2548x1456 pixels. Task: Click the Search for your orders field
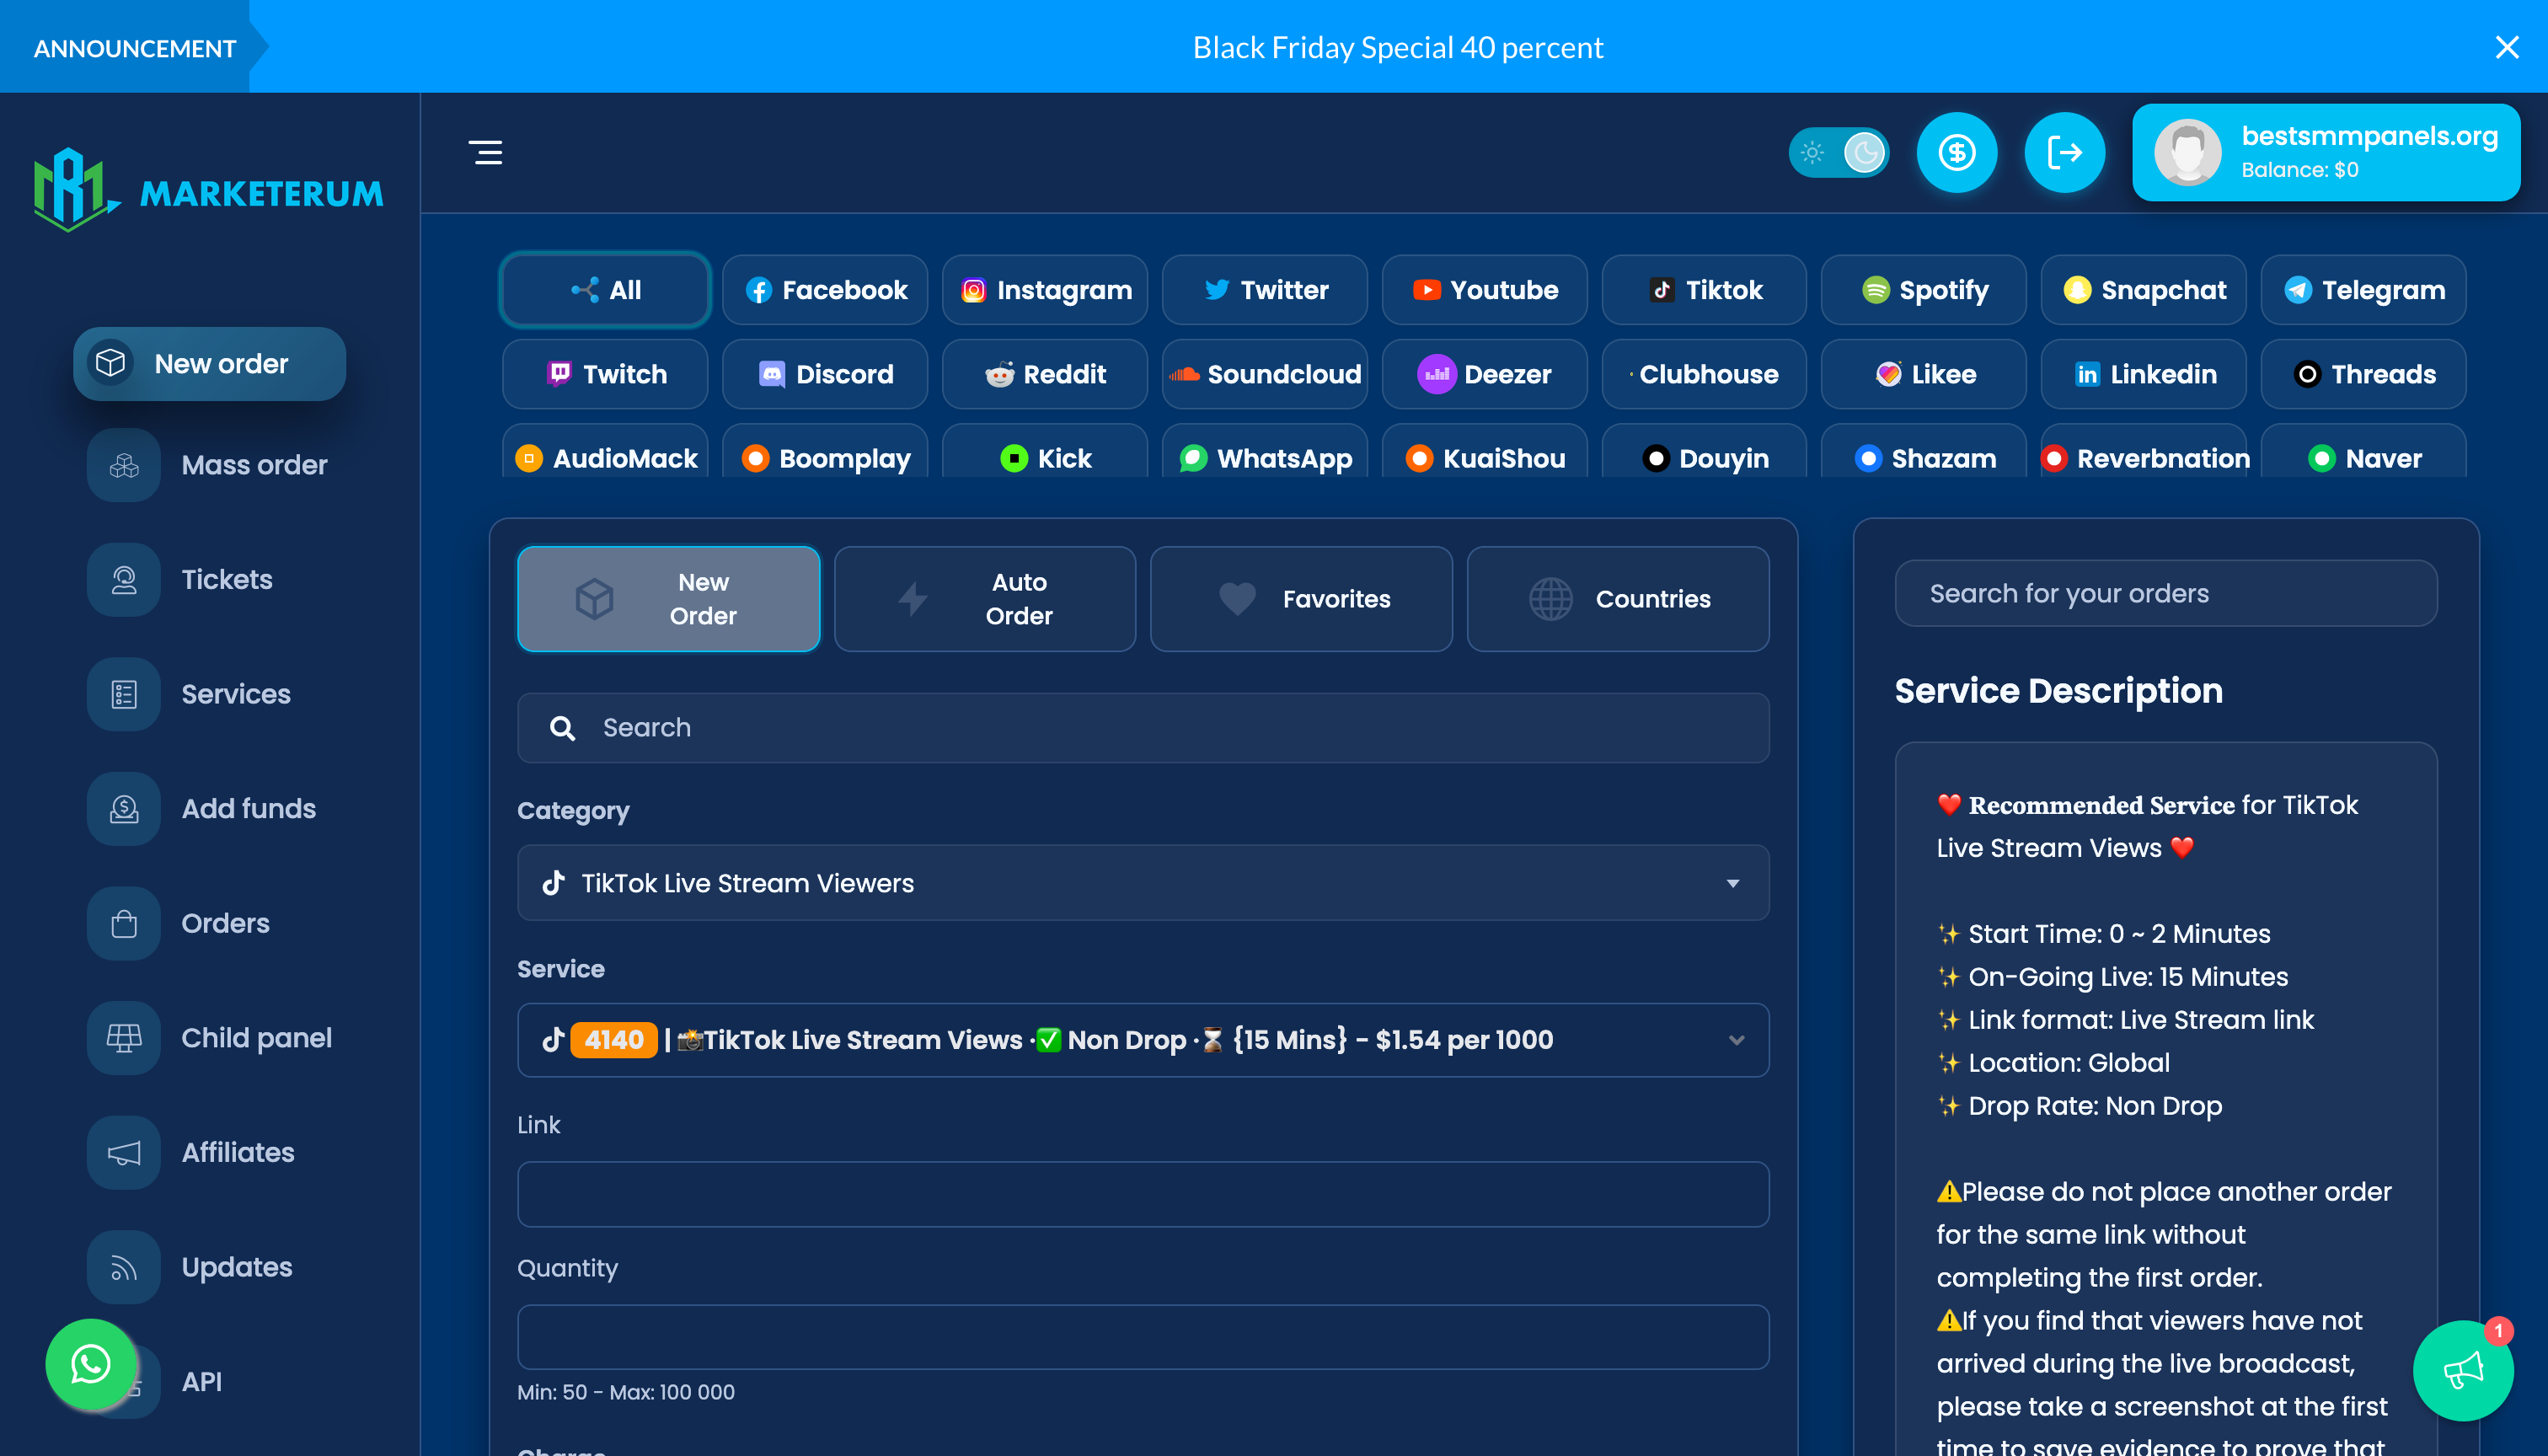point(2166,593)
